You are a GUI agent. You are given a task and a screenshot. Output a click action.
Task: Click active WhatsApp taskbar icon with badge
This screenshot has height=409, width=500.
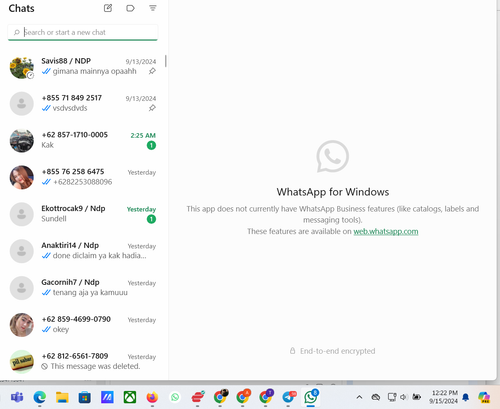tap(311, 397)
